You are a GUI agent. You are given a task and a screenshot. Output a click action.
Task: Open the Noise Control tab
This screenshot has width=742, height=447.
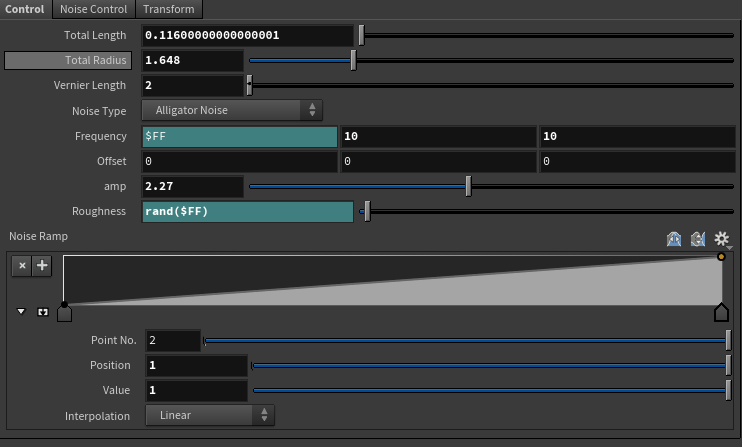(x=94, y=9)
